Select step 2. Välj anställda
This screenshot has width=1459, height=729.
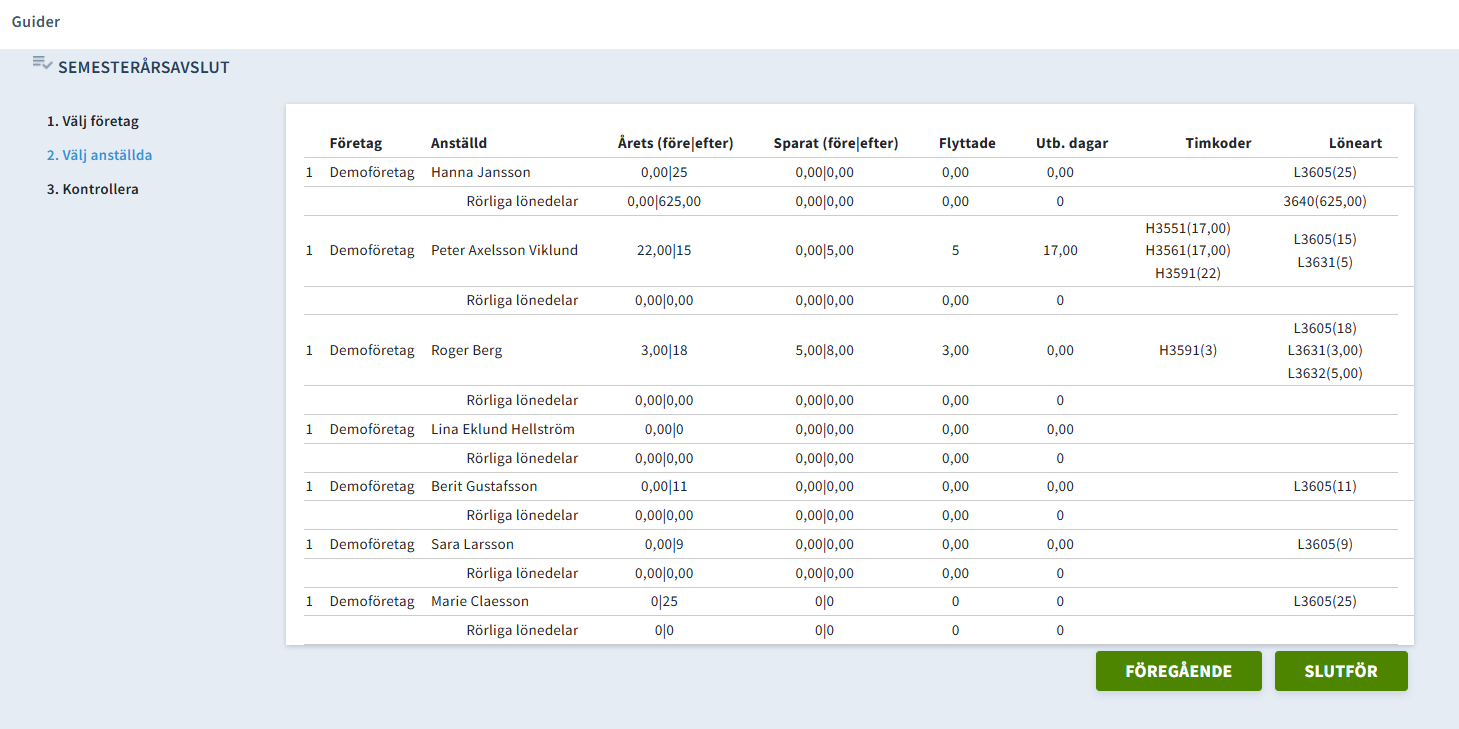click(x=99, y=155)
